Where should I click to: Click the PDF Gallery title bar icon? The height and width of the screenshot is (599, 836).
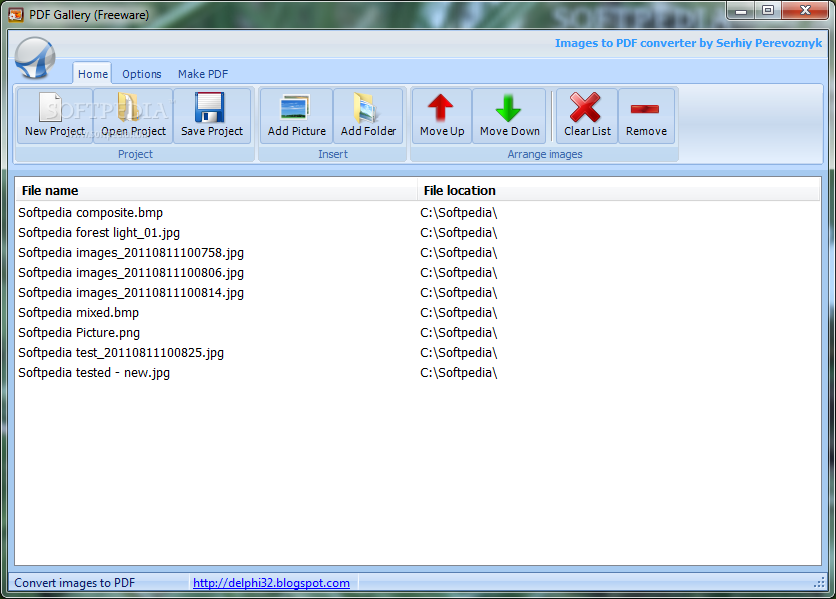tap(16, 14)
